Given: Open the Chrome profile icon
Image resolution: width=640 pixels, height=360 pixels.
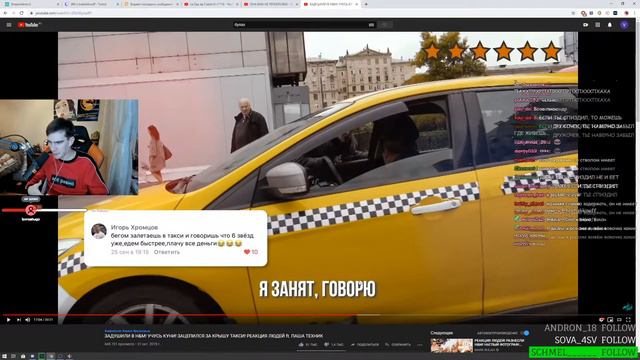Looking at the screenshot, I should (627, 13).
